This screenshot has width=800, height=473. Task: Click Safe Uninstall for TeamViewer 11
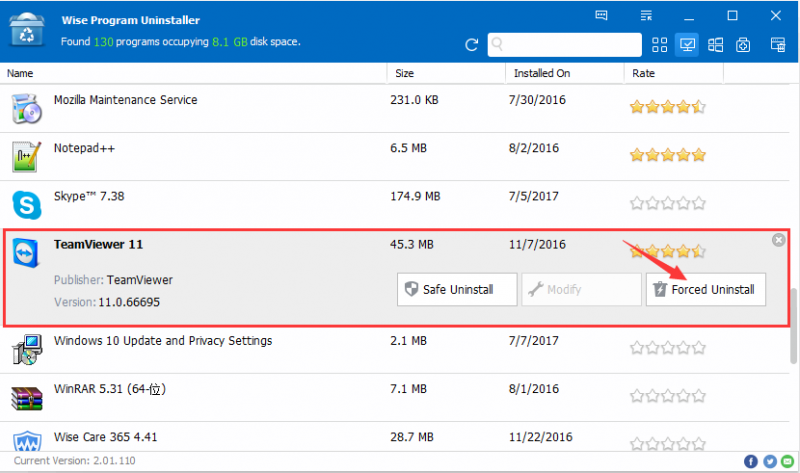[457, 289]
